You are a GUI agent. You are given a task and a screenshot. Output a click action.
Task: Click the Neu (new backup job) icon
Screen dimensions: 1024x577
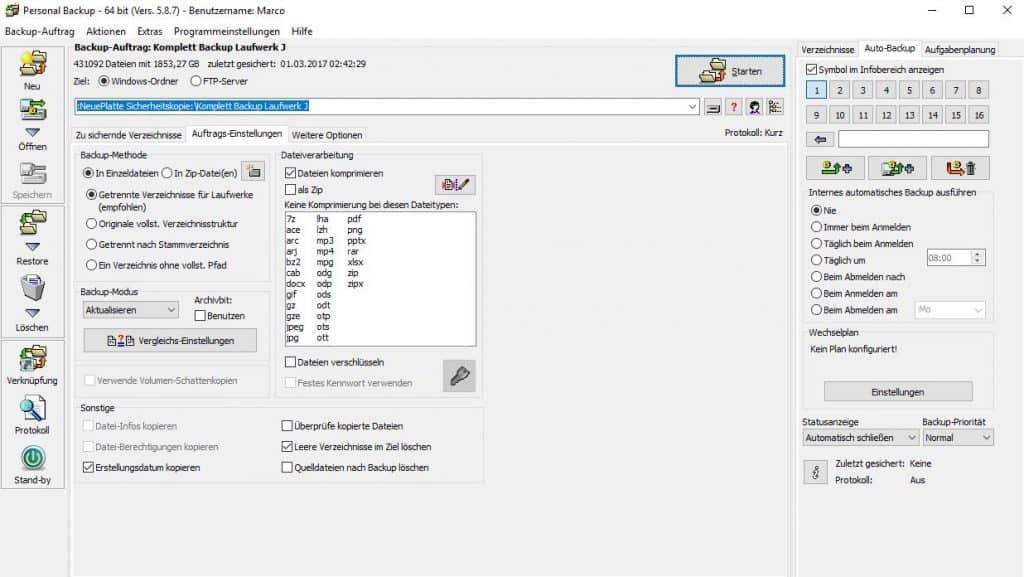pos(33,65)
